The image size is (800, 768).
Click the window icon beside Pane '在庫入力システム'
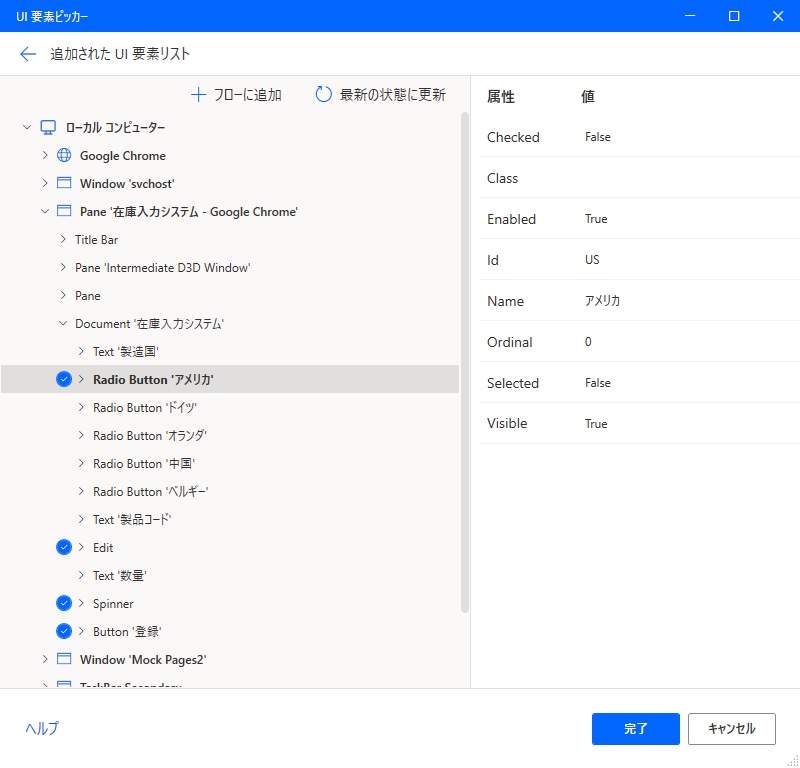(64, 211)
